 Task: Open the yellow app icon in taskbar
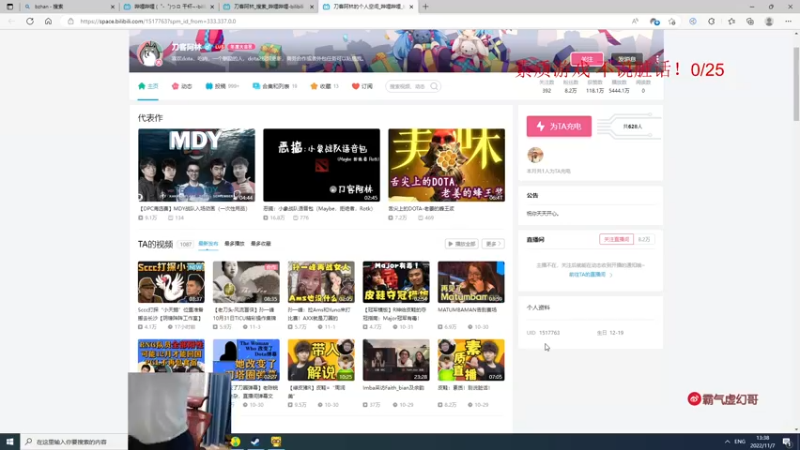coord(276,441)
